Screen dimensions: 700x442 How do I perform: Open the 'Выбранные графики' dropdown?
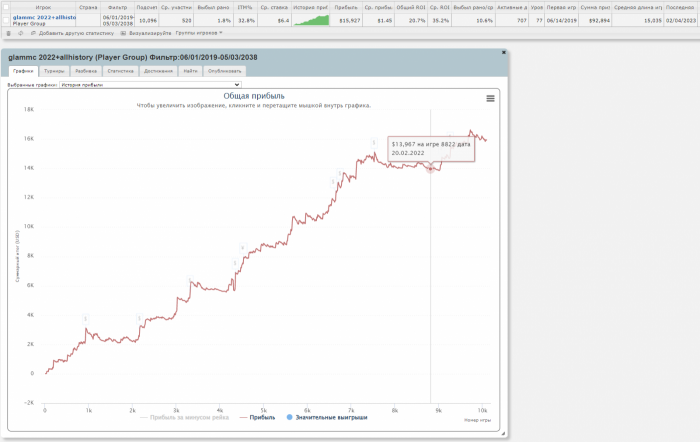coord(150,84)
